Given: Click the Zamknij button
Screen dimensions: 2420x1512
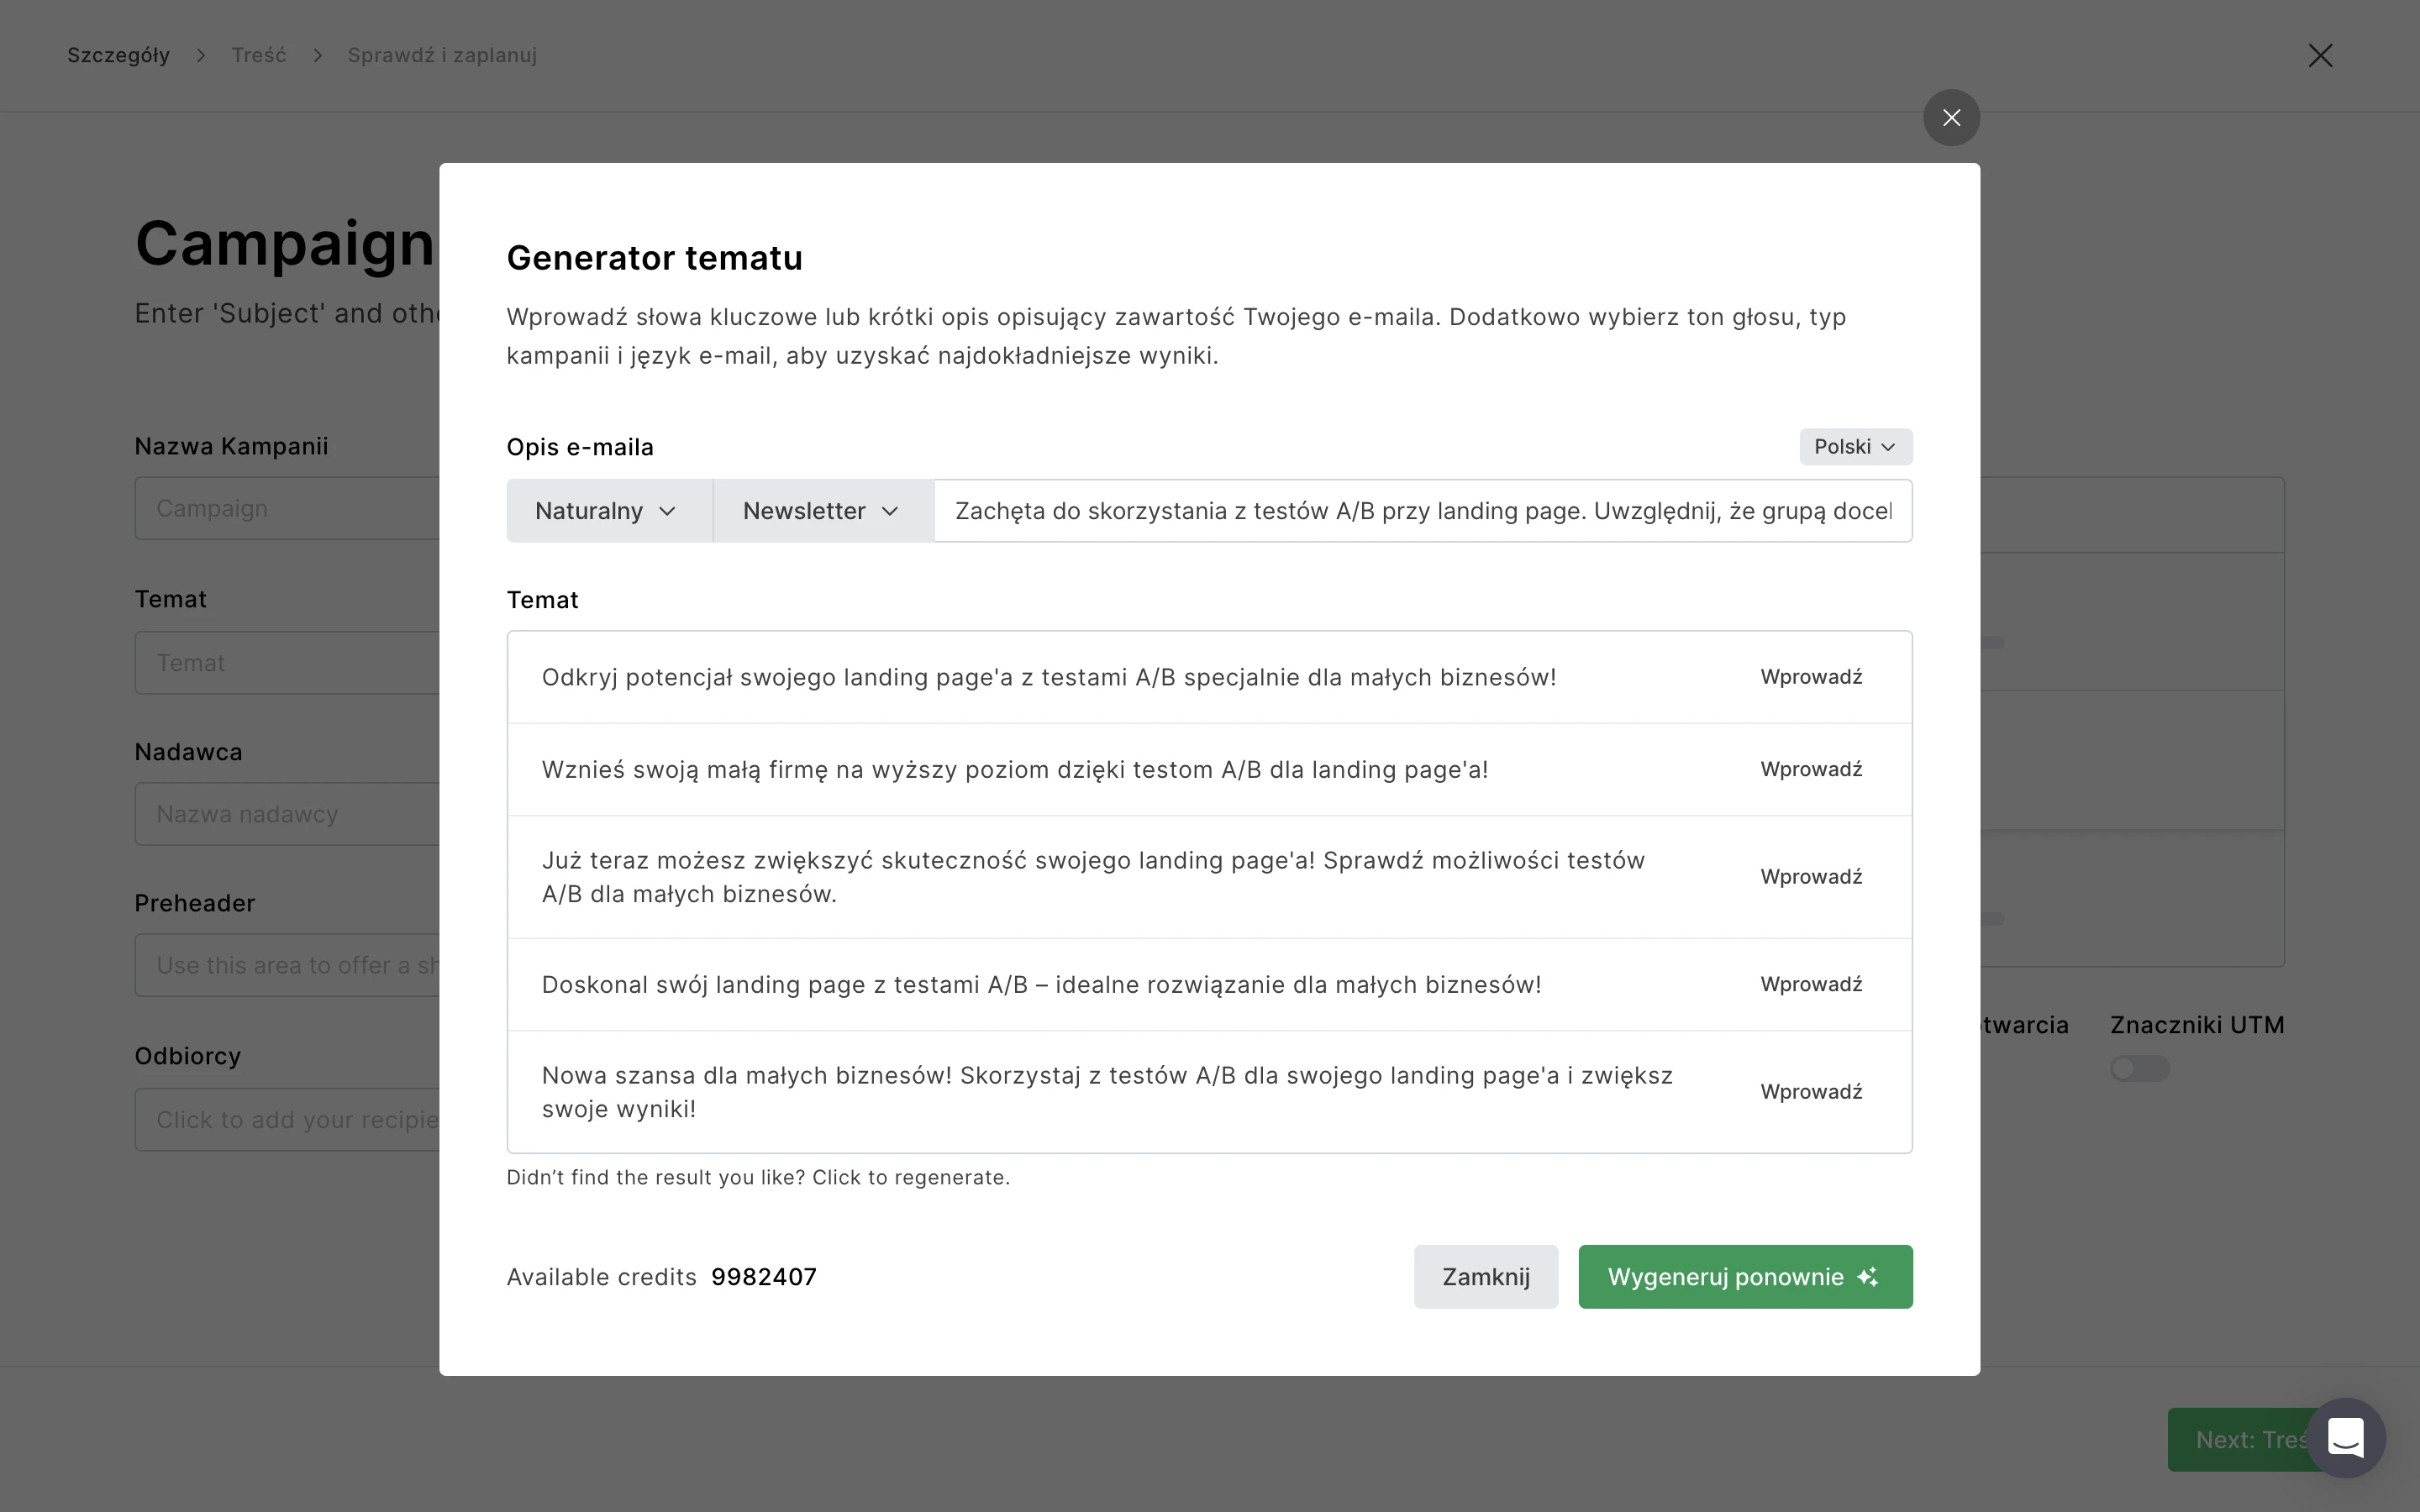Looking at the screenshot, I should pos(1485,1277).
